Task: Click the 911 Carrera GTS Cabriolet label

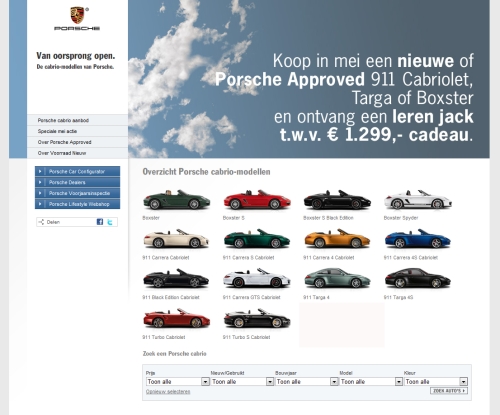Action: (252, 297)
